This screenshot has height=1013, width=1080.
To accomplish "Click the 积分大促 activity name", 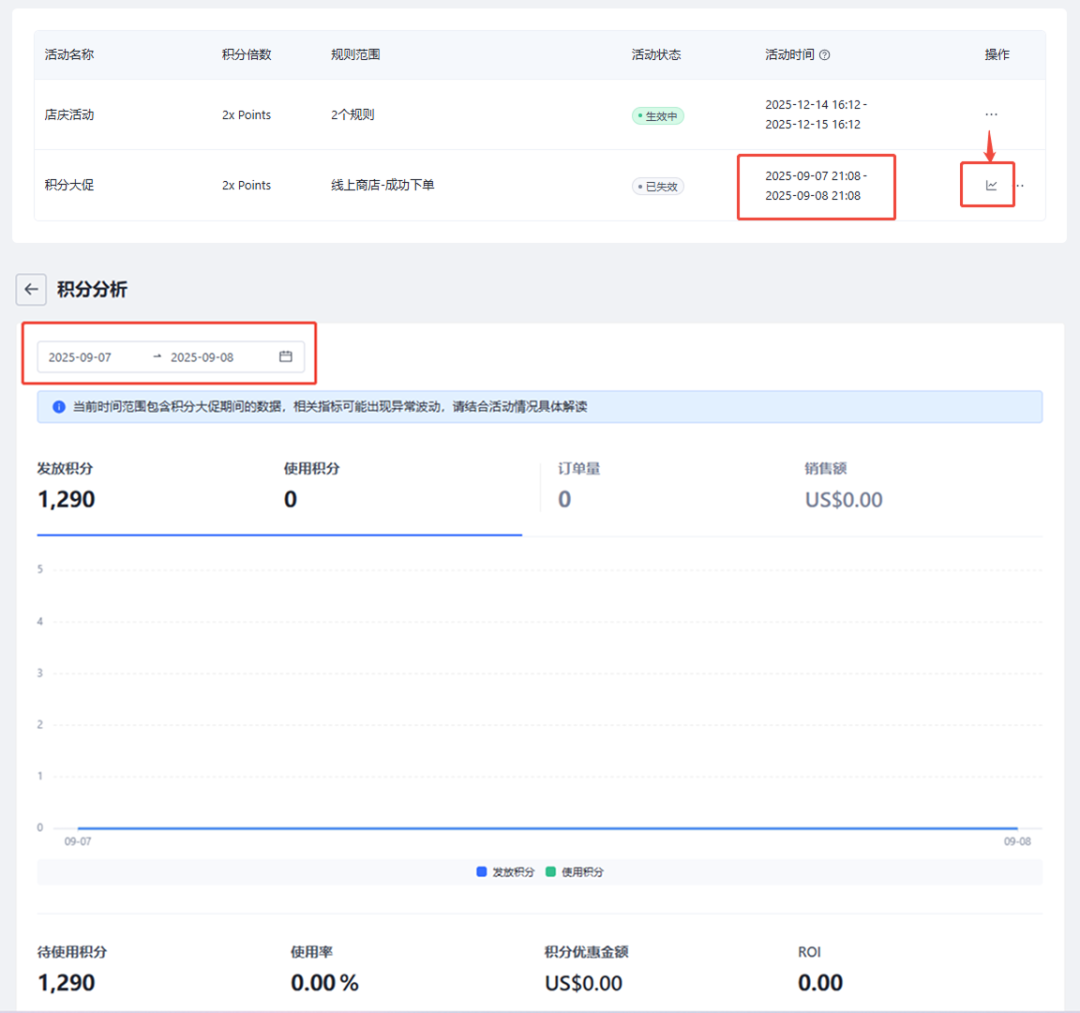I will 69,185.
